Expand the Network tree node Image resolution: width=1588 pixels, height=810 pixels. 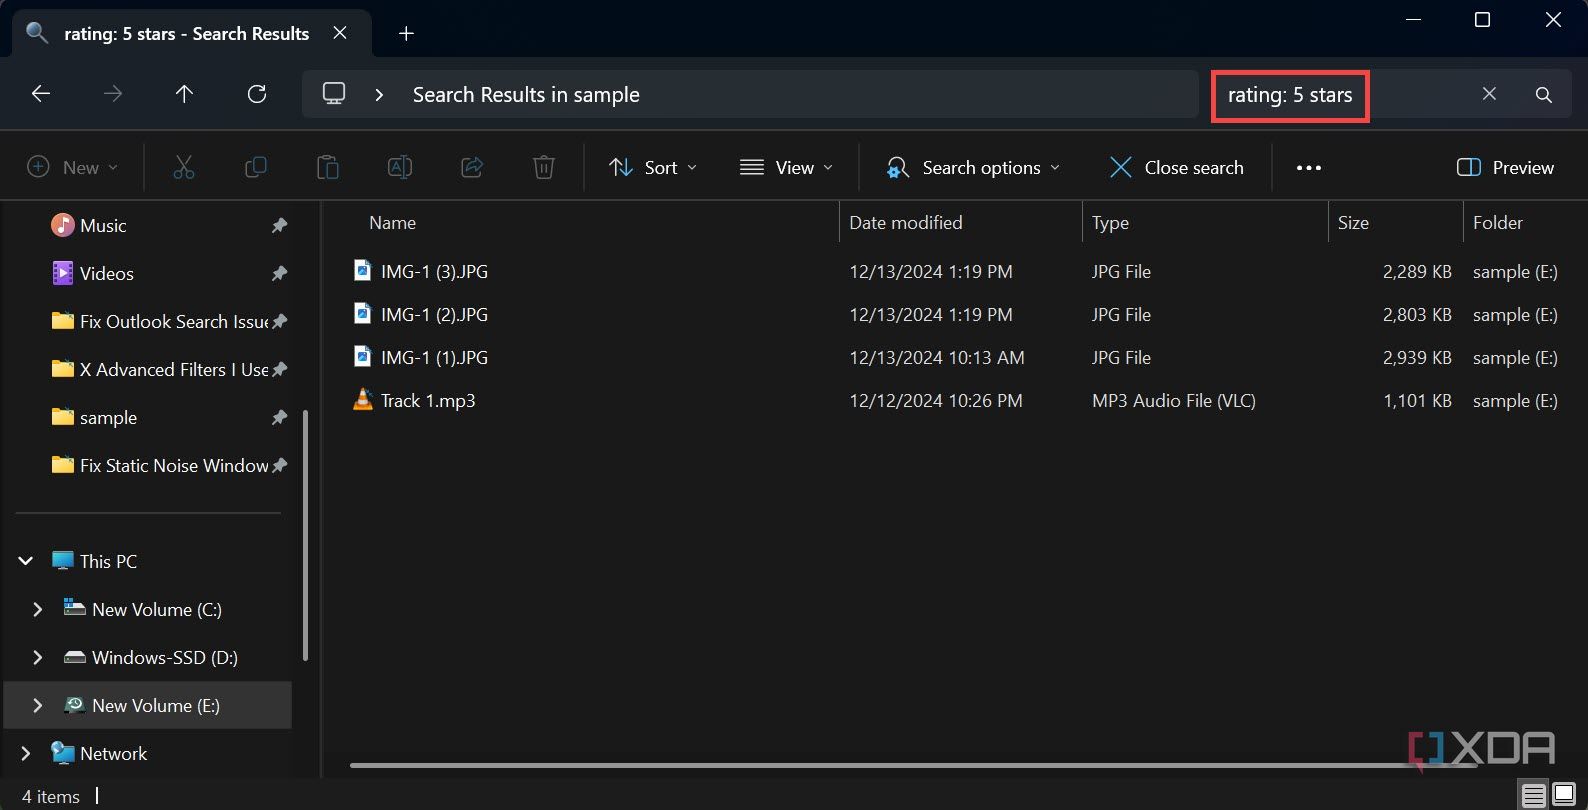26,753
